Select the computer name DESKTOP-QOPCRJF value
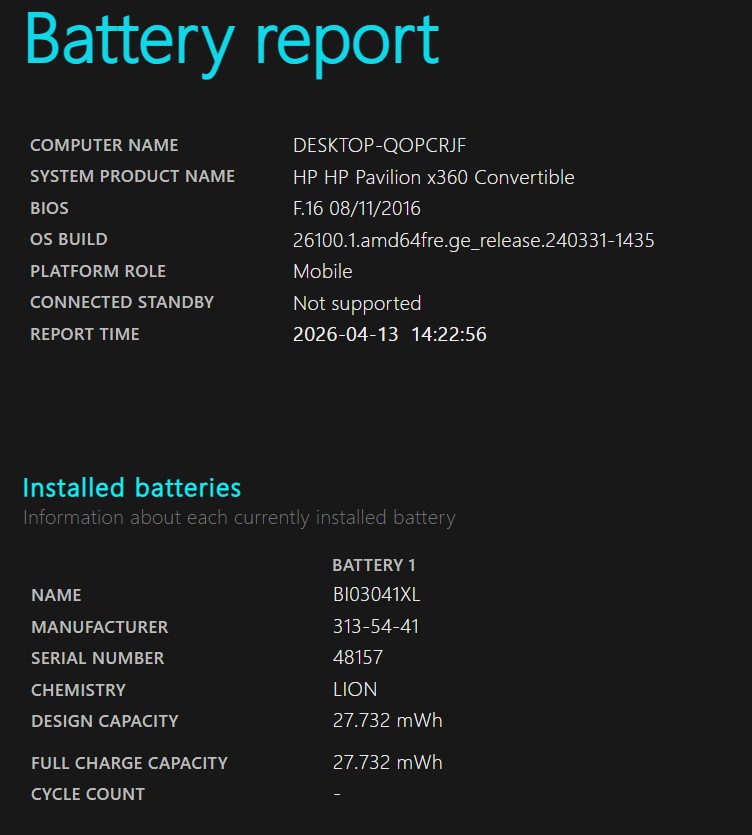 pos(379,145)
